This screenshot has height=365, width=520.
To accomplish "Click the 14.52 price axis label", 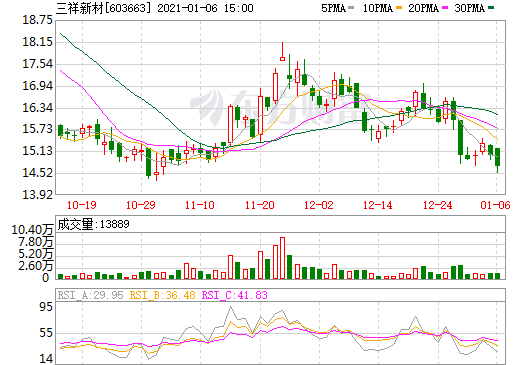I will click(38, 173).
